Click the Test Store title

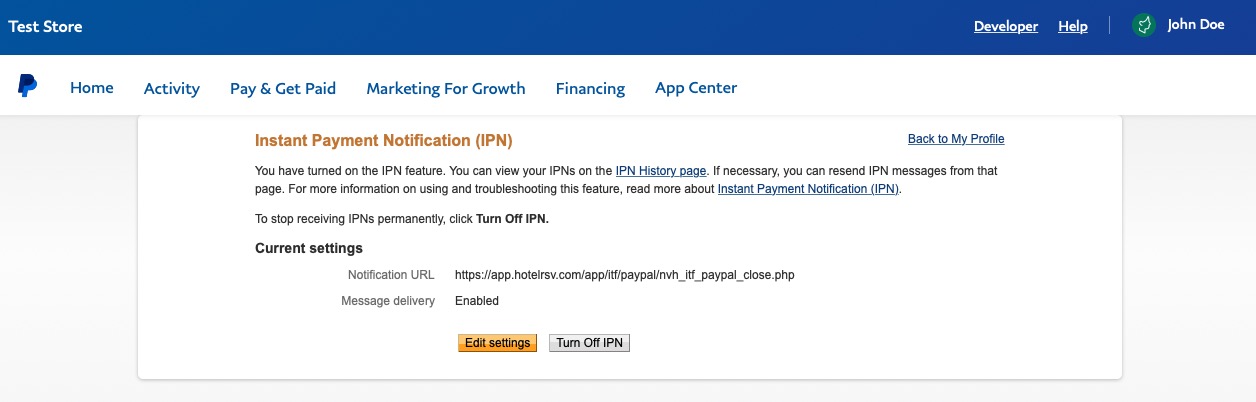46,26
